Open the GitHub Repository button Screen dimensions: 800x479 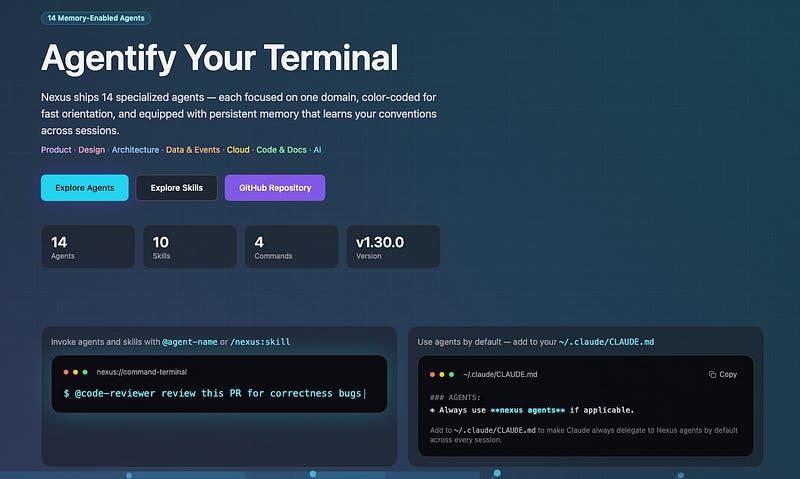coord(275,188)
